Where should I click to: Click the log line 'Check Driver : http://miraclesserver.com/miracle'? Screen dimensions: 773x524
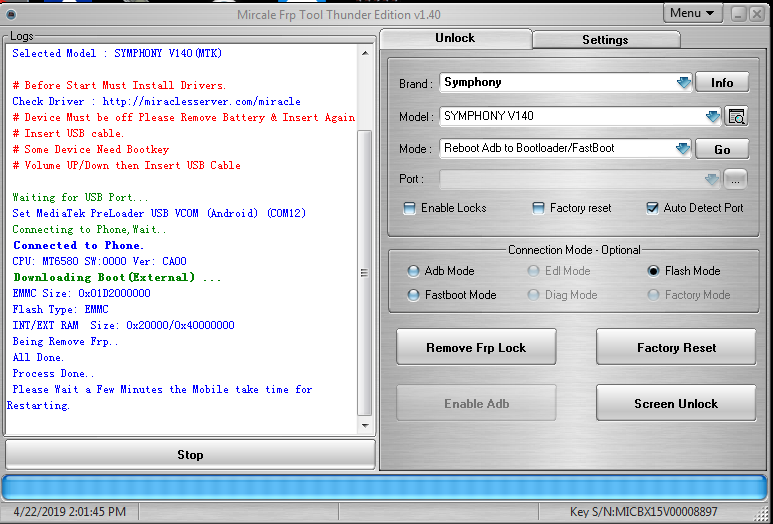(x=156, y=102)
